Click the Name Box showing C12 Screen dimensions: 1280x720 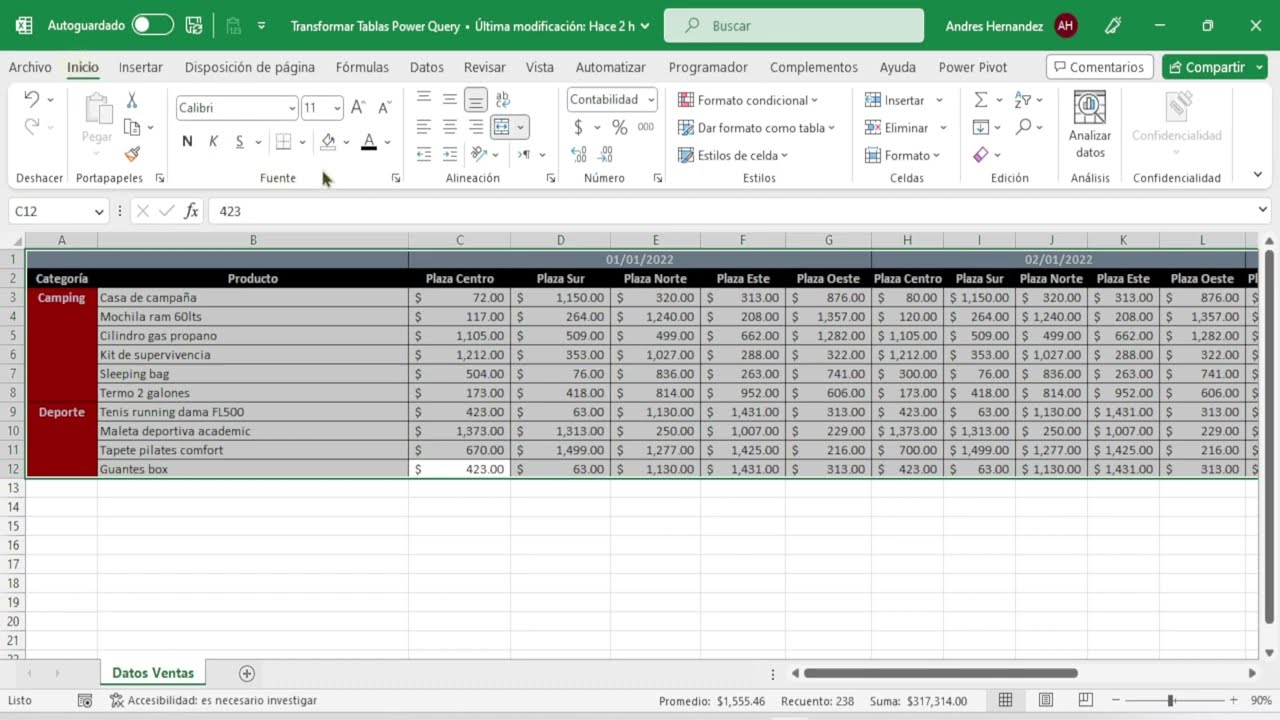[x=59, y=211]
